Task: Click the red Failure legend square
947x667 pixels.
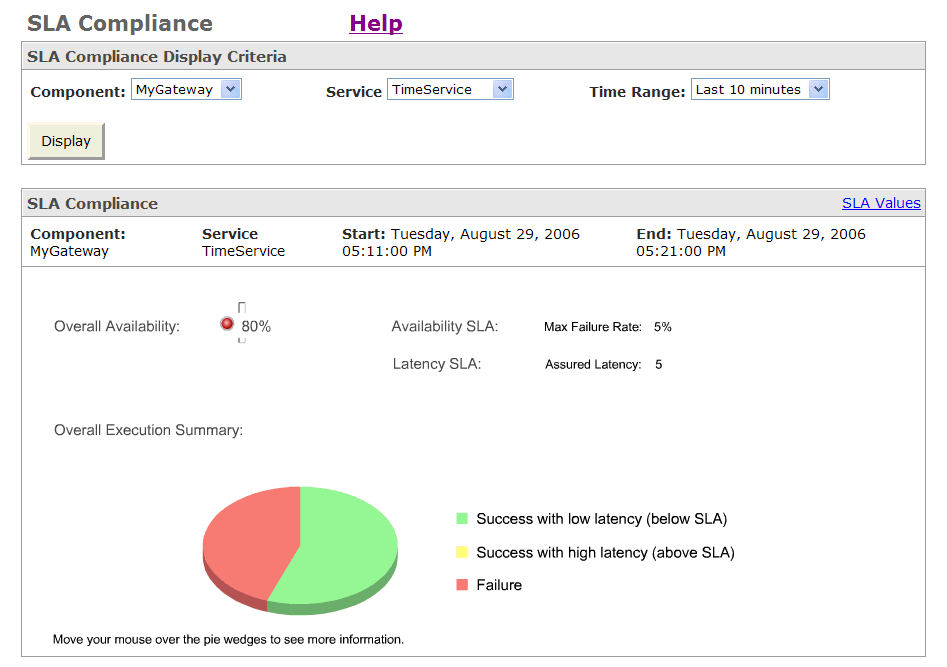Action: [x=462, y=584]
